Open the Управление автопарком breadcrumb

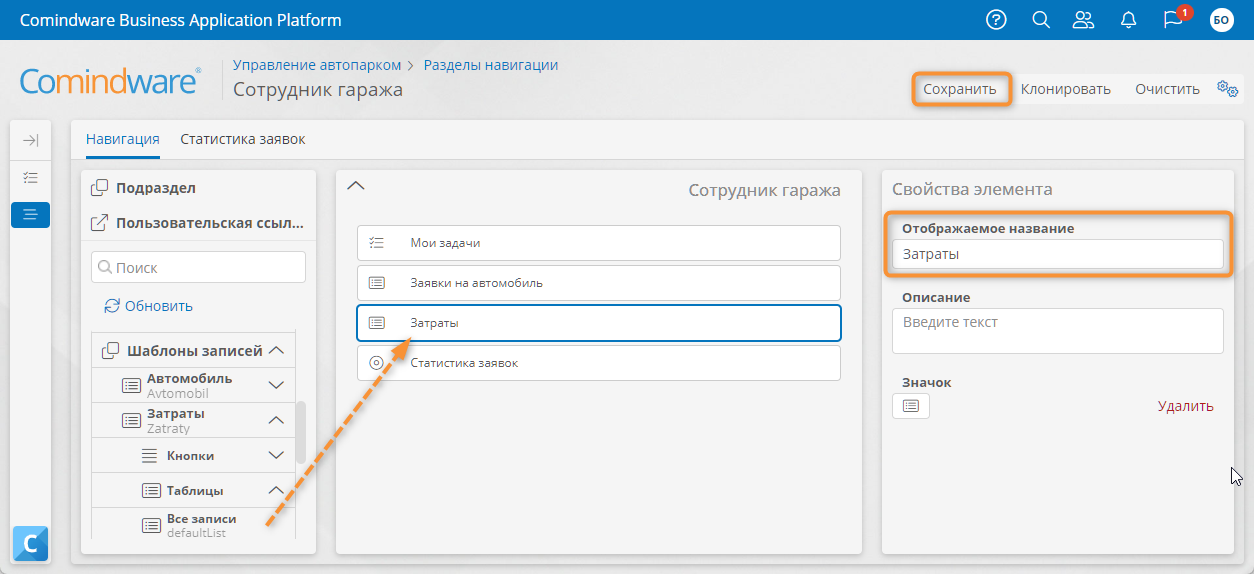(x=317, y=65)
